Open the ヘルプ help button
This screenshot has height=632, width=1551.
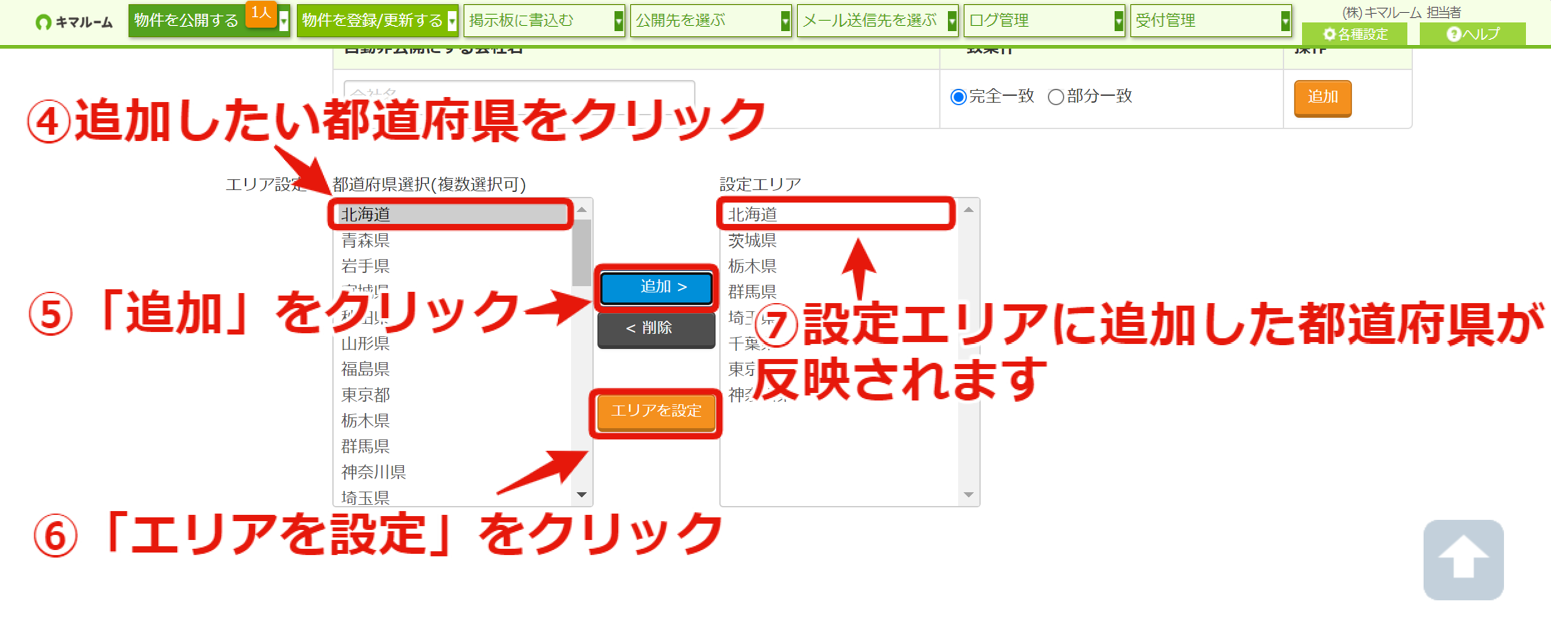click(x=1473, y=34)
